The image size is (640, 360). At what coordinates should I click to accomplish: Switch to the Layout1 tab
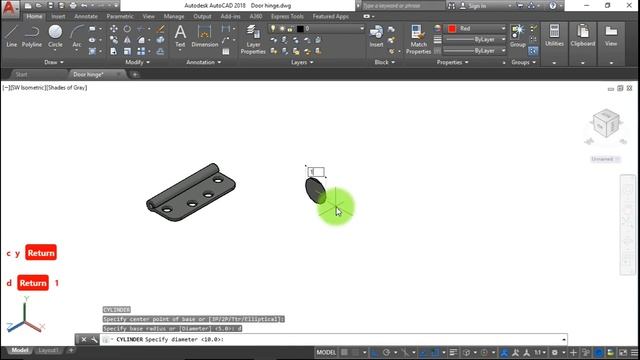49,350
